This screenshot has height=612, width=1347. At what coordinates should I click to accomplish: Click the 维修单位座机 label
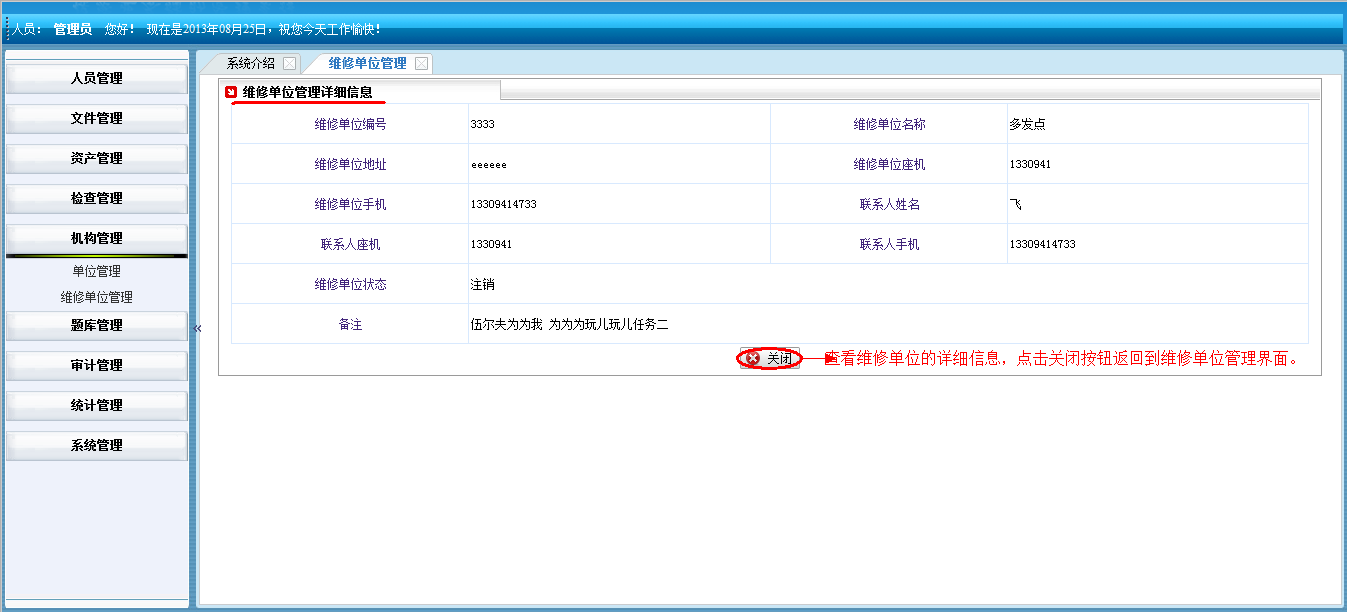pos(889,164)
